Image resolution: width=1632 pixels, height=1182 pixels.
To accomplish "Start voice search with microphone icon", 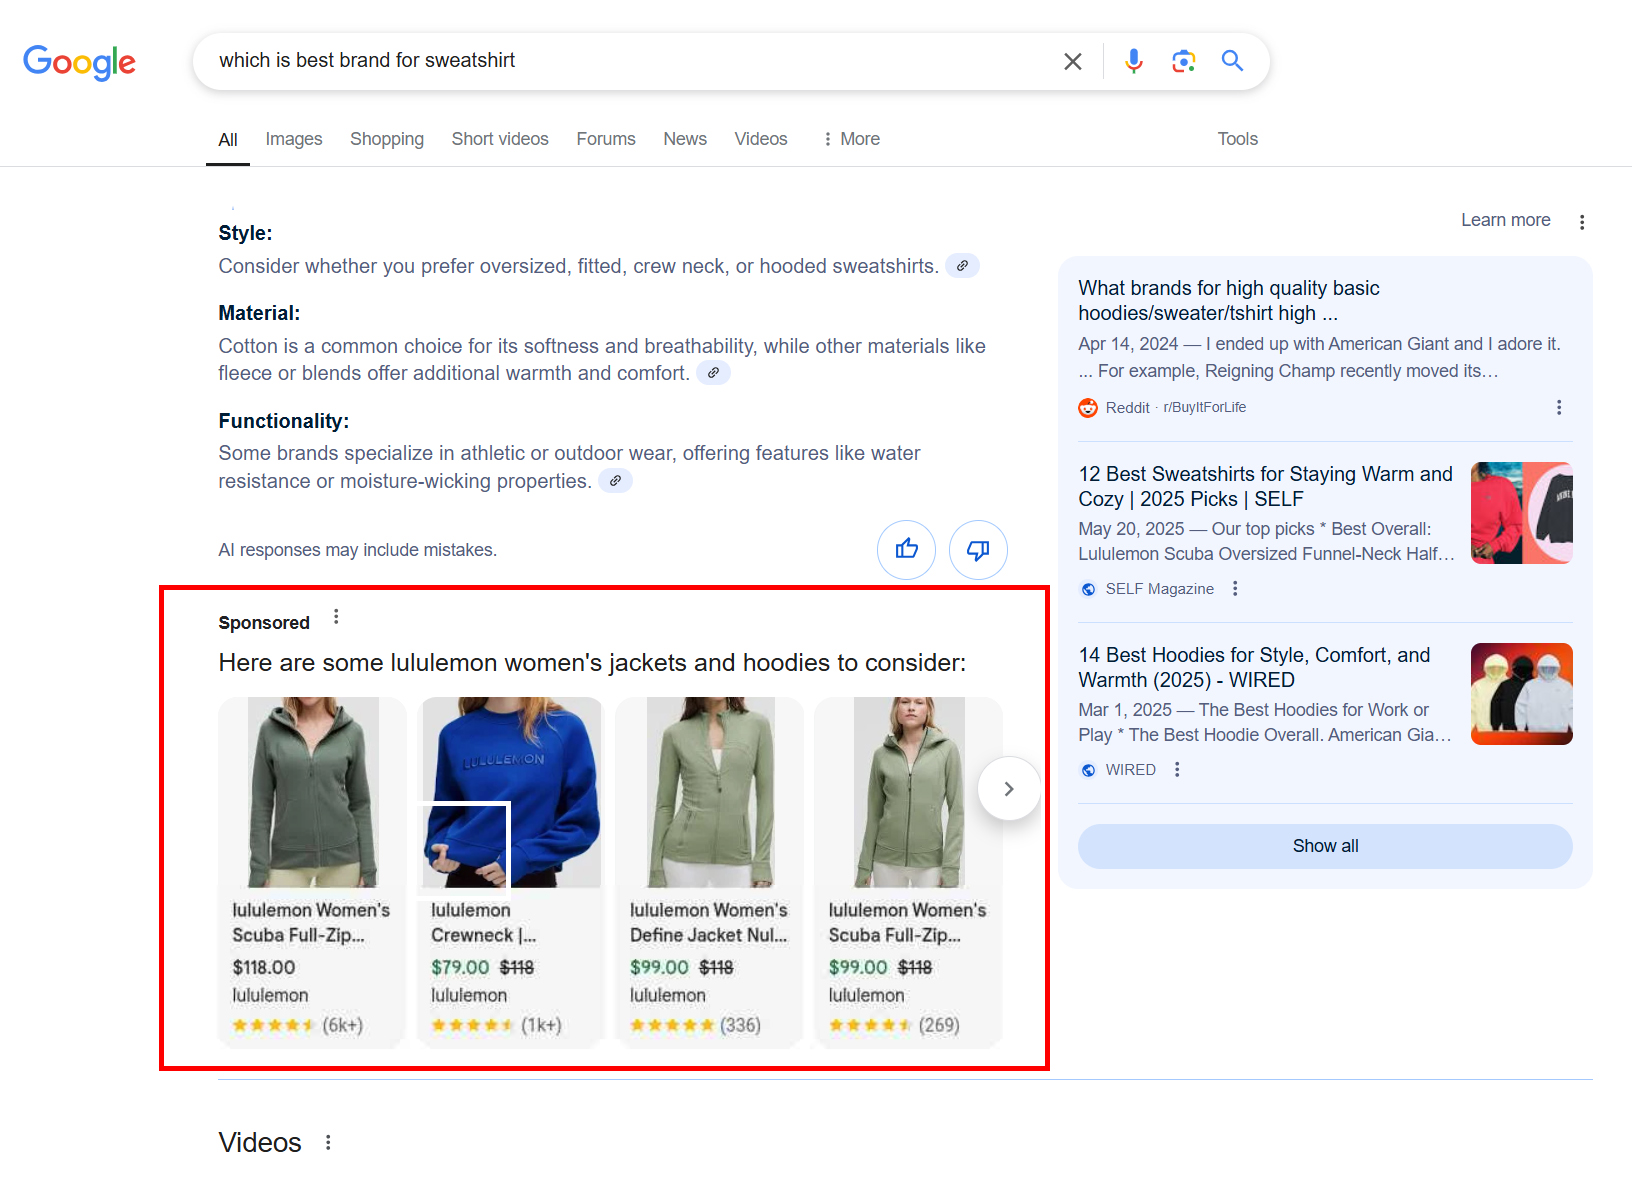I will [1133, 61].
